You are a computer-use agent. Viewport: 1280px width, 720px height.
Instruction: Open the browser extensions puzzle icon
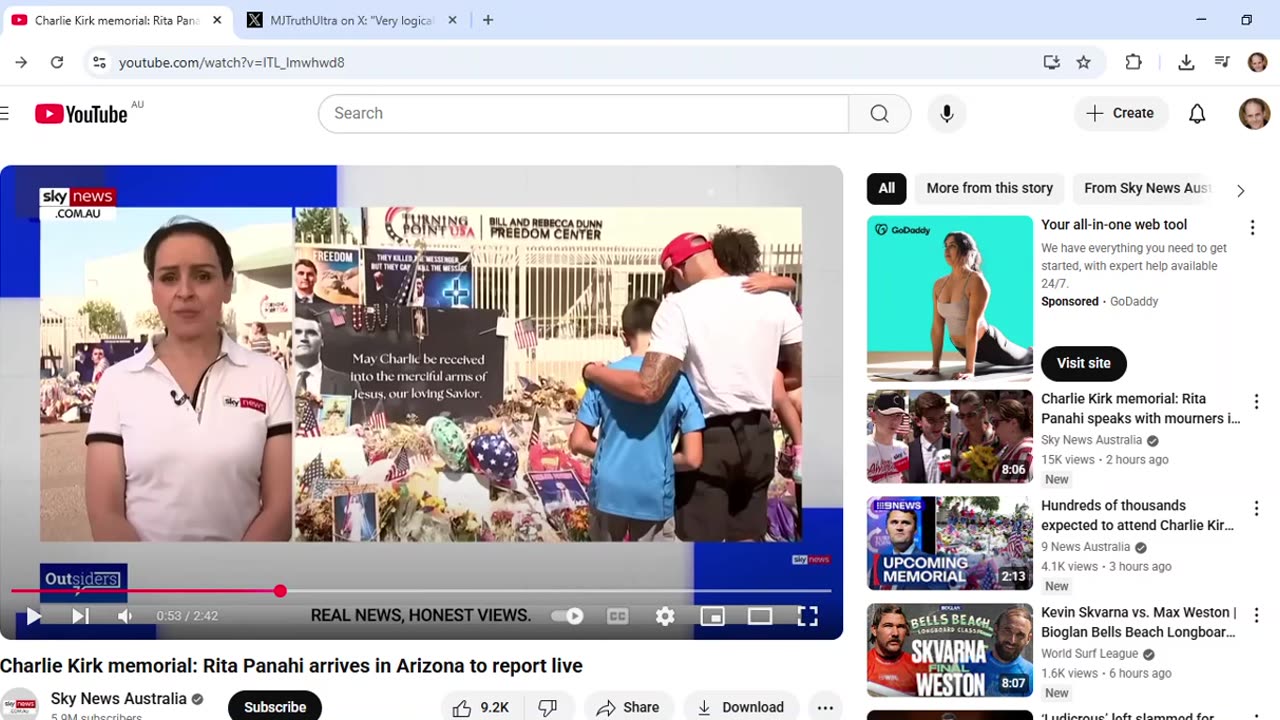click(1133, 62)
